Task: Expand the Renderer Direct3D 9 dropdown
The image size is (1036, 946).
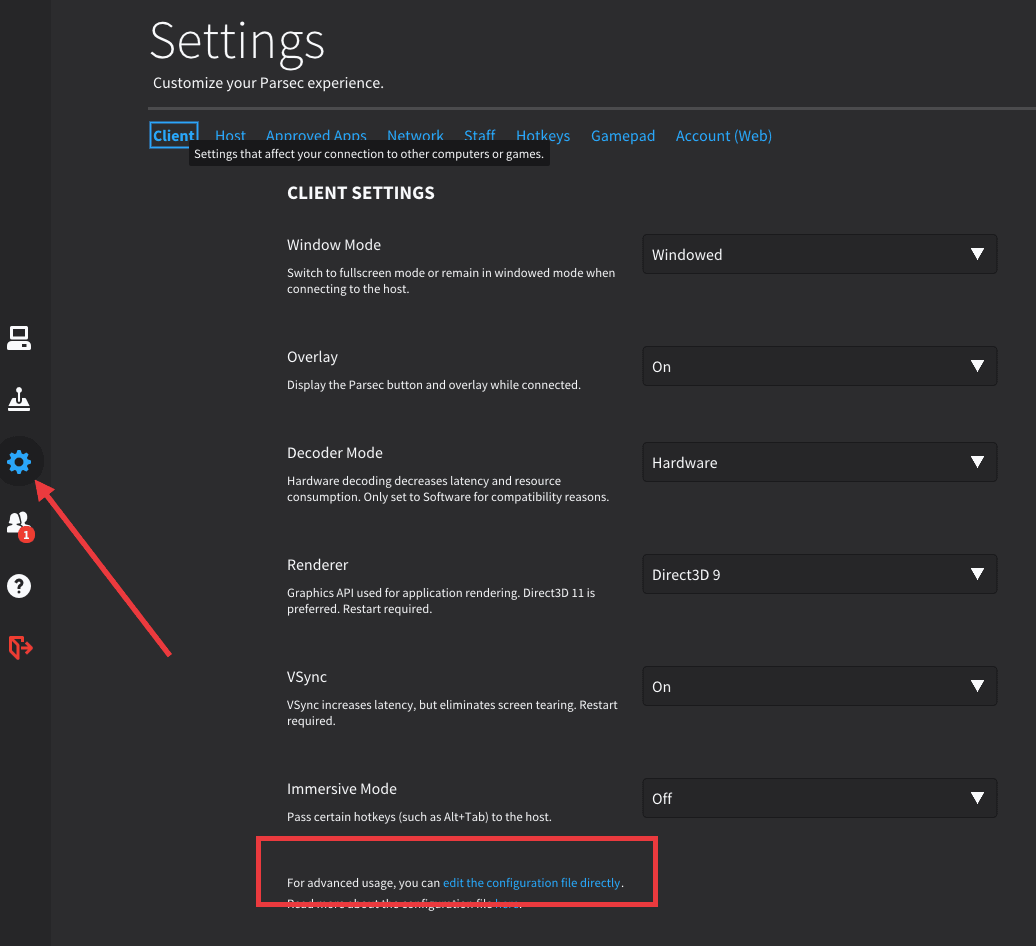Action: [x=819, y=574]
